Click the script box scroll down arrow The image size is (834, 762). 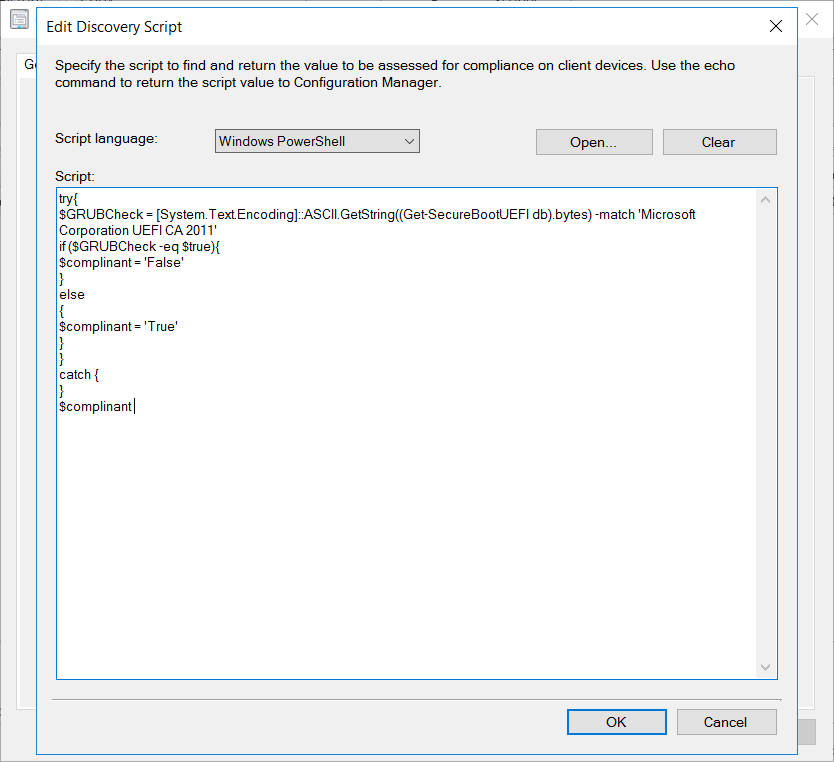point(766,667)
